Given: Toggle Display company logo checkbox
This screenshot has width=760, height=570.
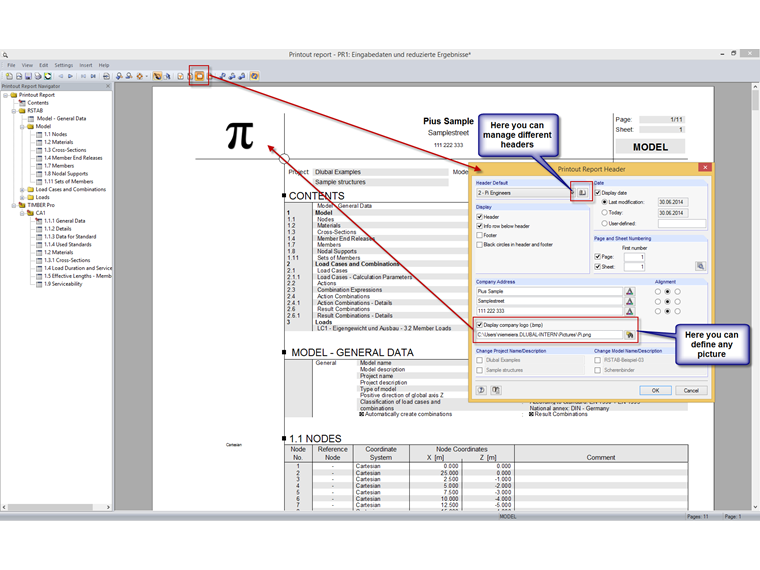Looking at the screenshot, I should (479, 325).
